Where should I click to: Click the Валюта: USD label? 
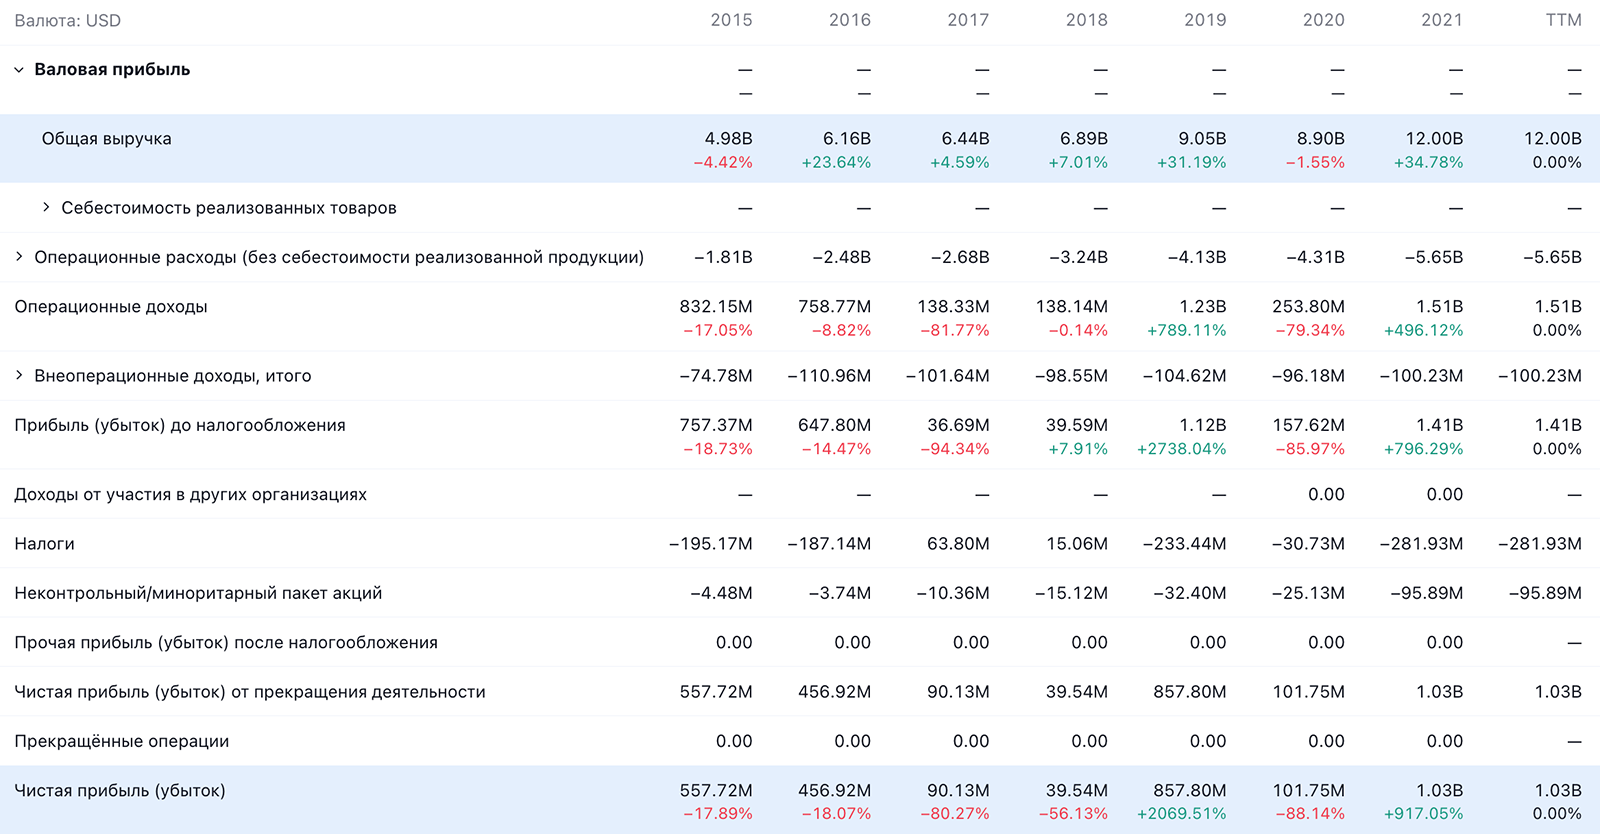point(68,20)
